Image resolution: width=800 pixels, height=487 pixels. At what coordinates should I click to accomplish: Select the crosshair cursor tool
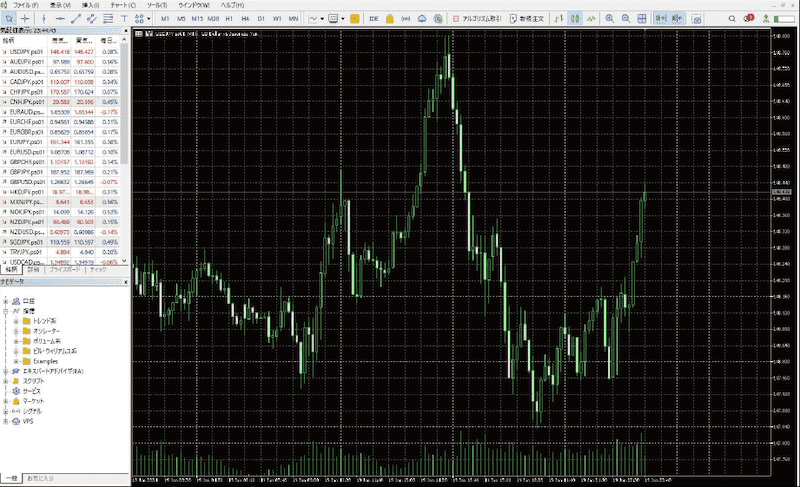coord(25,18)
